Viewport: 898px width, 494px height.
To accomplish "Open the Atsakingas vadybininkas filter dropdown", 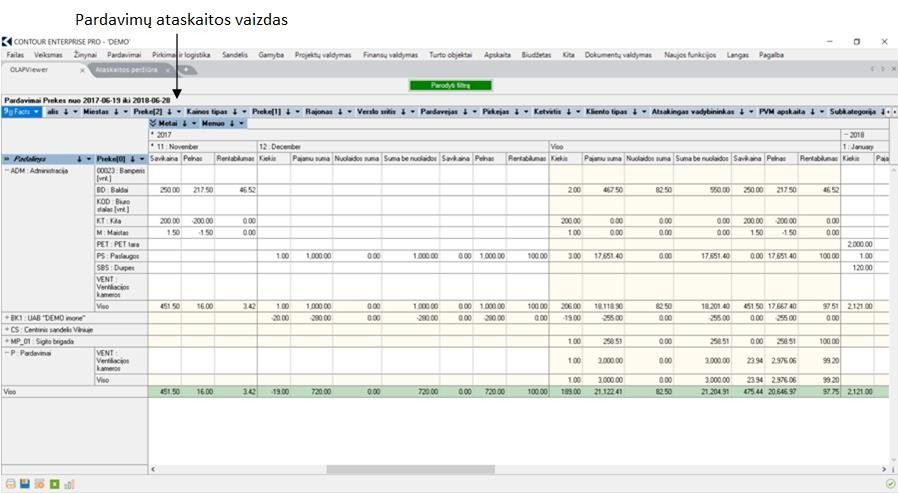I will coord(751,112).
